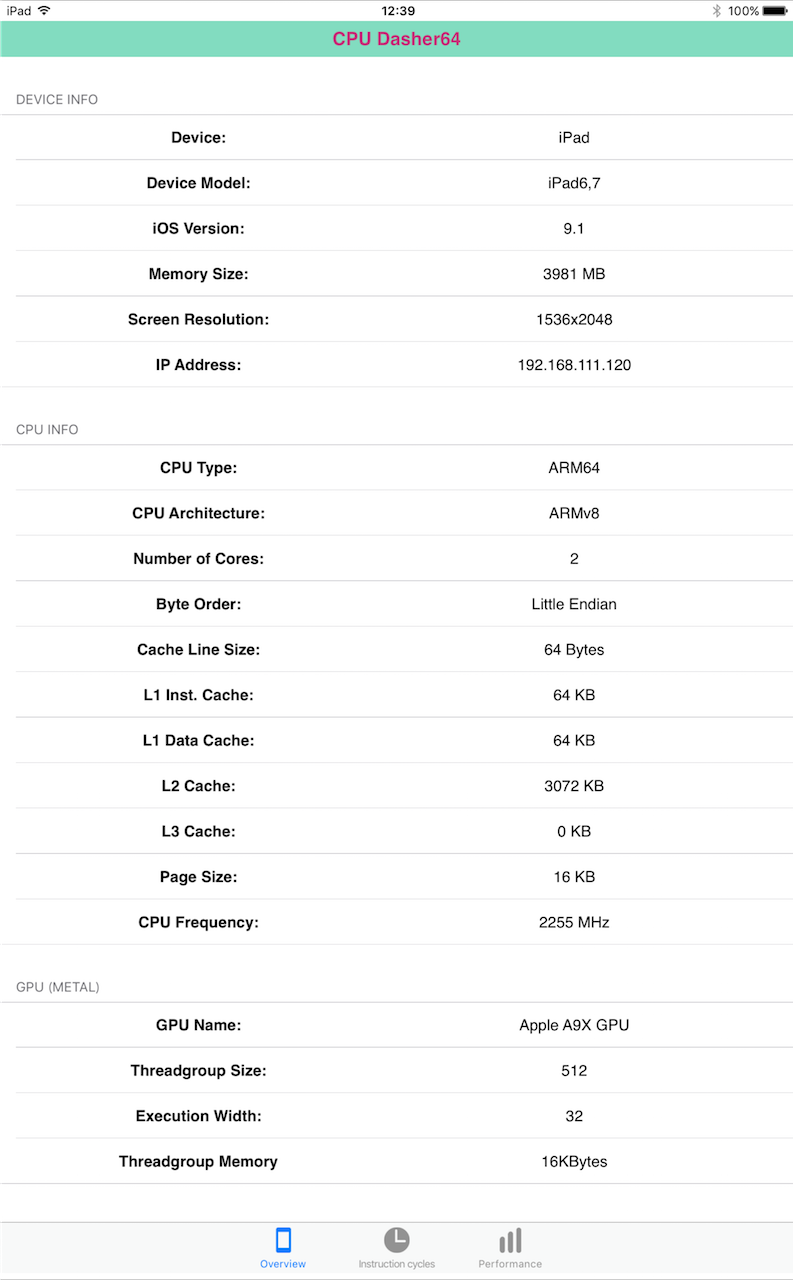Tap the CPU Dasher64 title
Viewport: 793px width, 1280px height.
point(397,40)
